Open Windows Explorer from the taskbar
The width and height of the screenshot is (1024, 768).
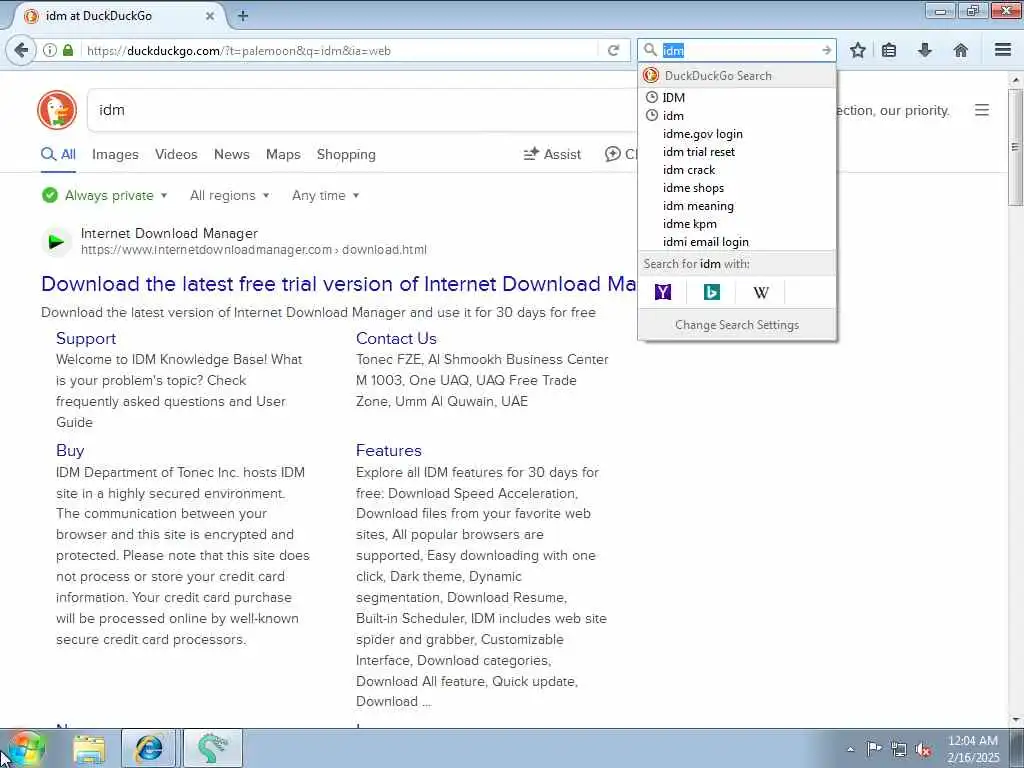[89, 748]
